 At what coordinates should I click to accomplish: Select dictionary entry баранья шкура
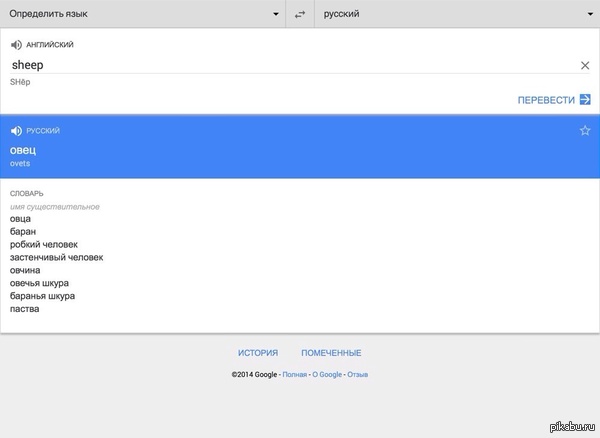click(x=43, y=296)
